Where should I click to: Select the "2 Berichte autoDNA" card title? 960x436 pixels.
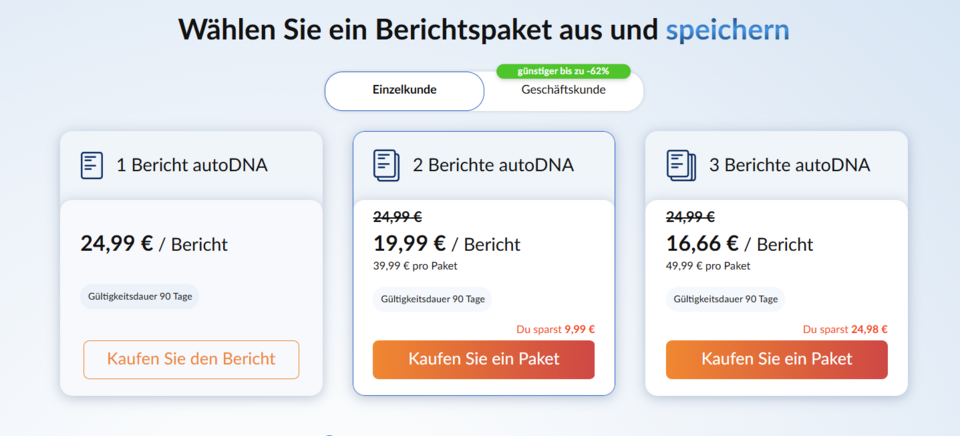tap(493, 165)
